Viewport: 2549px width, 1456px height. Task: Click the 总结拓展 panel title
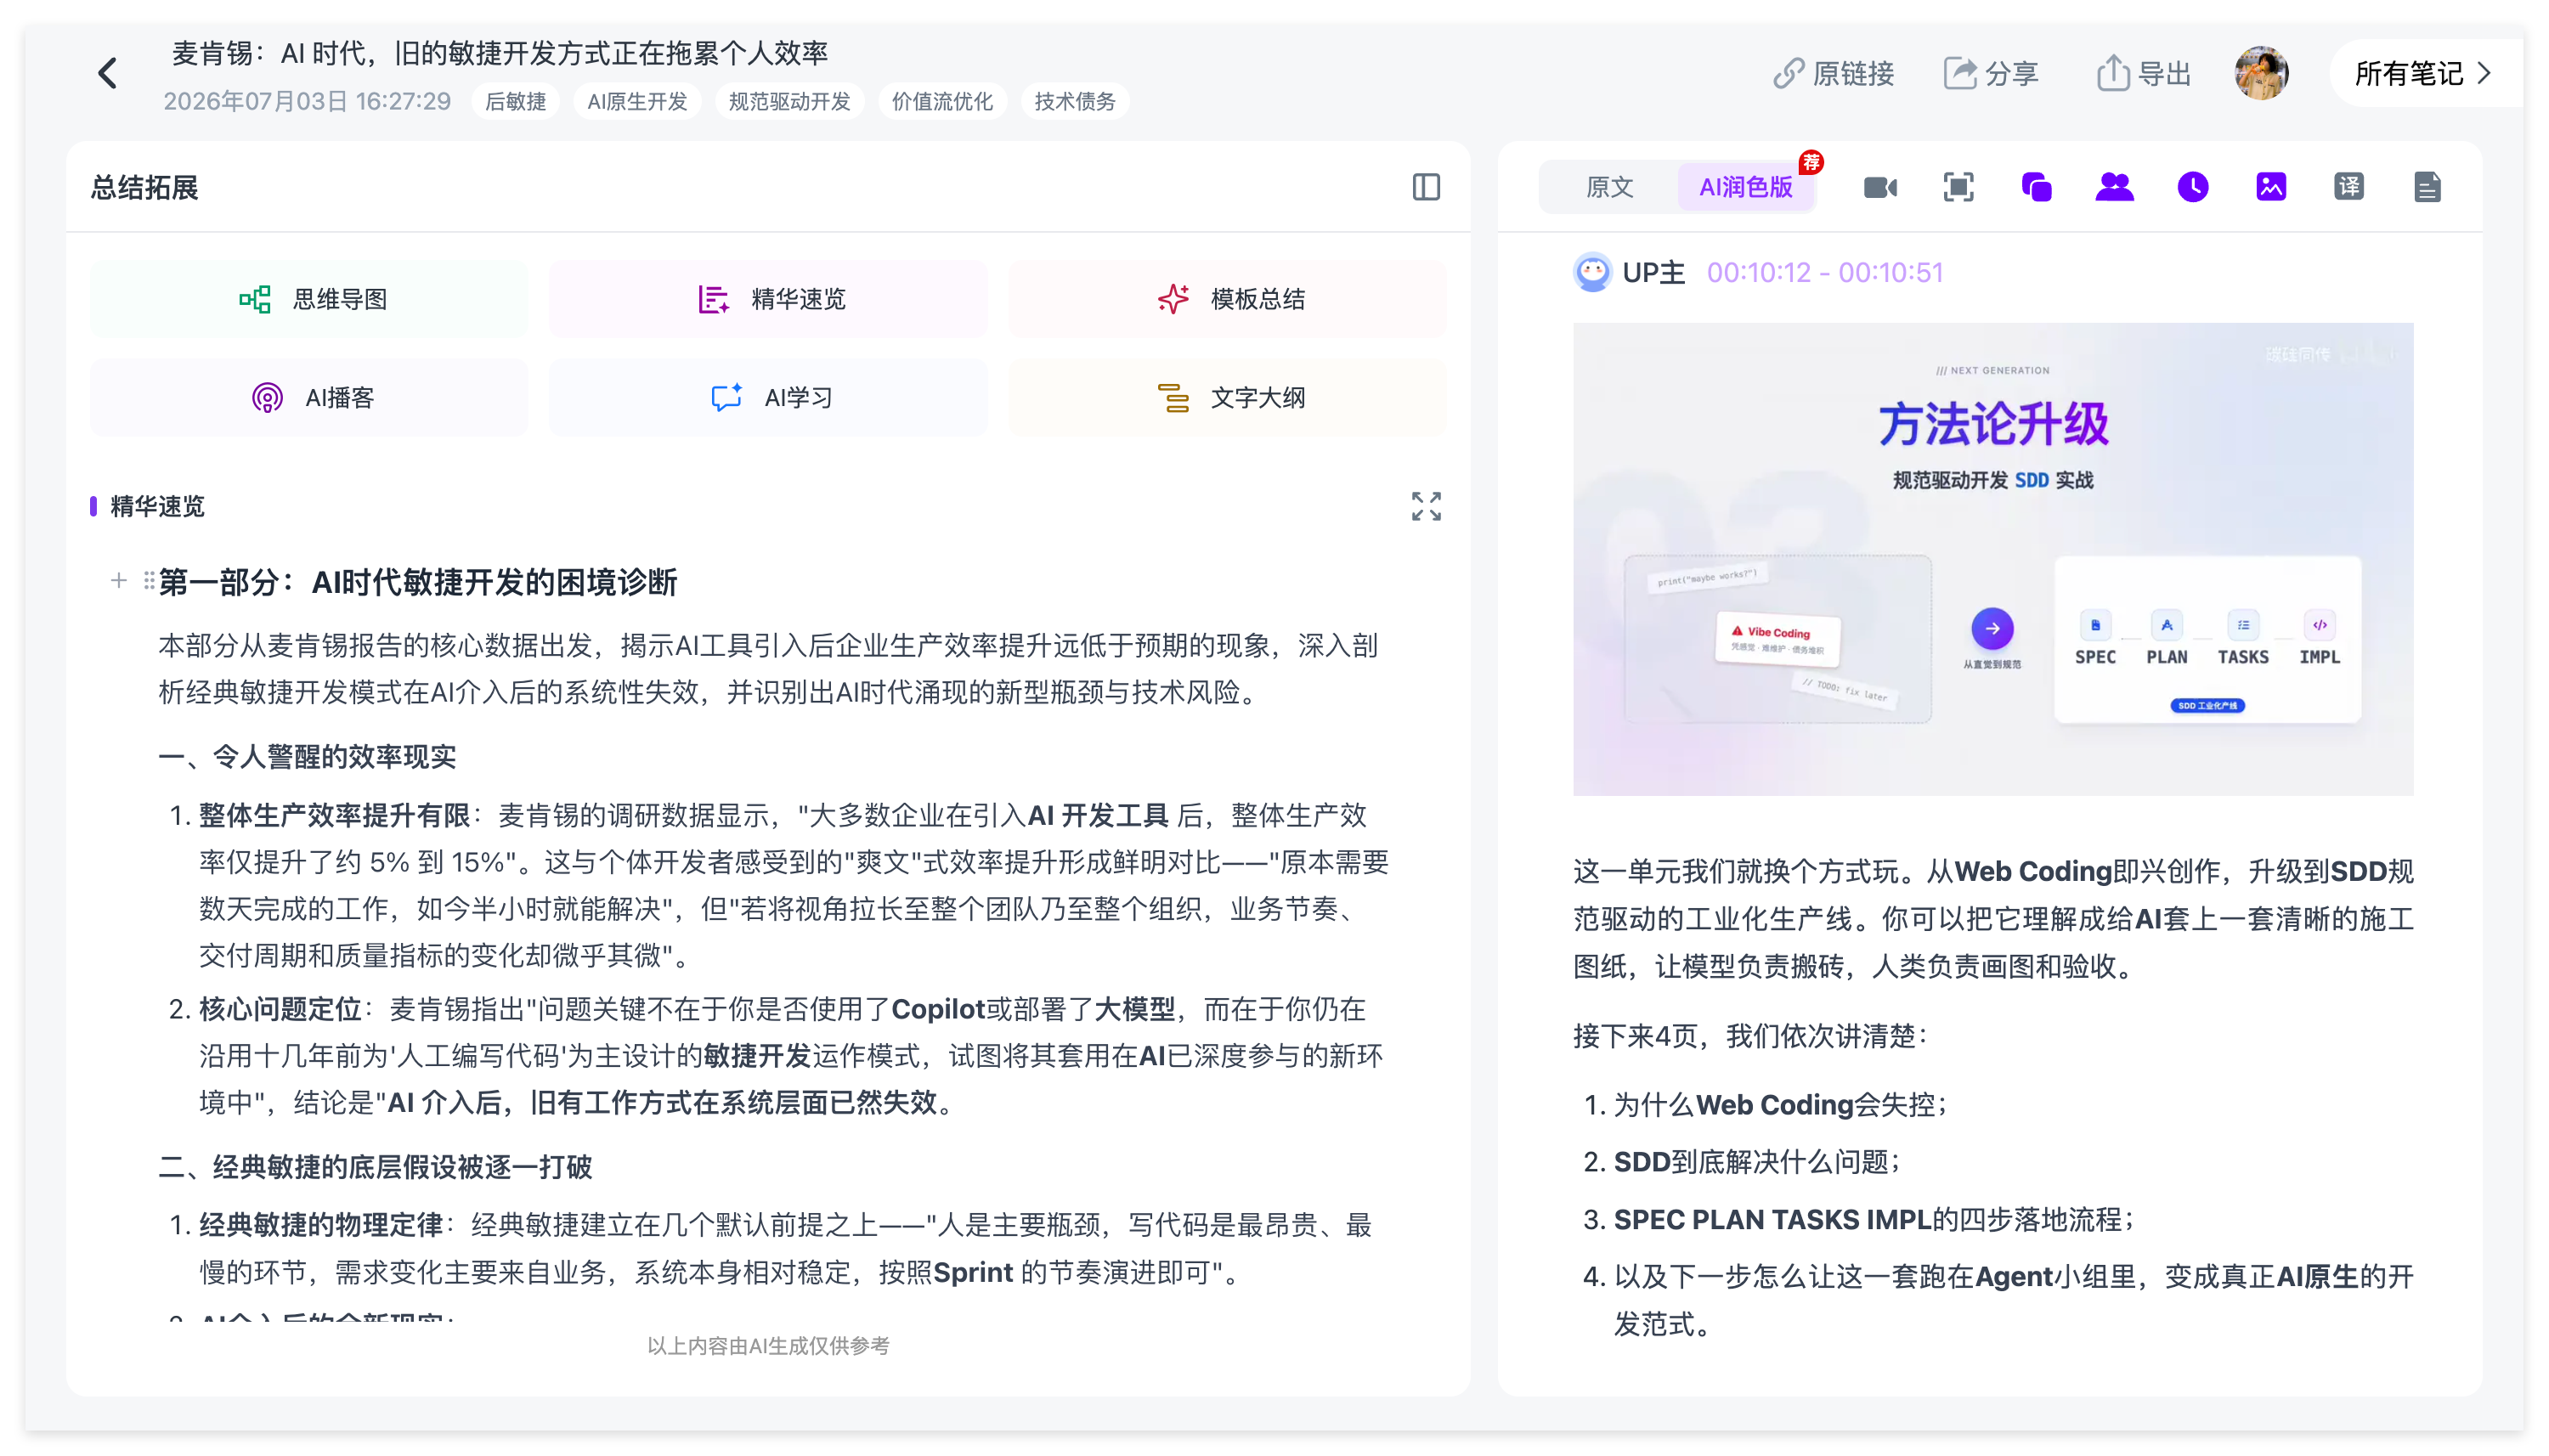(x=145, y=187)
